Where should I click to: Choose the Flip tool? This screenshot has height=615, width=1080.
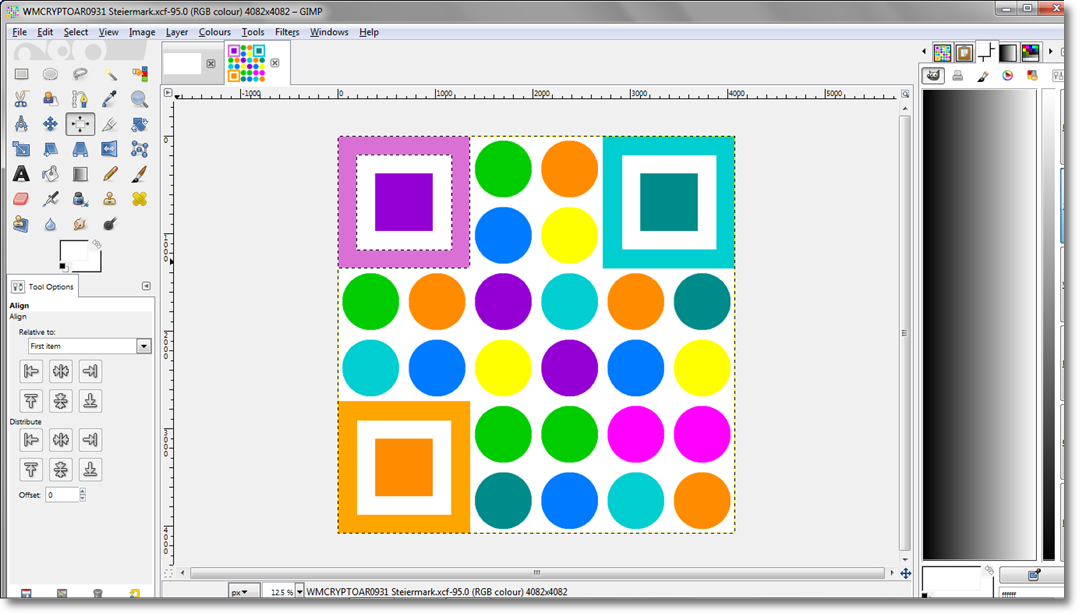click(x=110, y=149)
